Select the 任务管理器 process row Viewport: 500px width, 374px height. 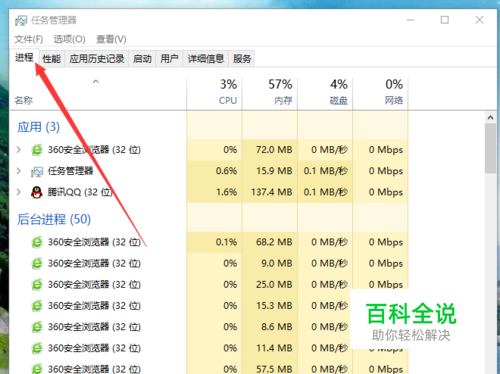click(x=208, y=171)
